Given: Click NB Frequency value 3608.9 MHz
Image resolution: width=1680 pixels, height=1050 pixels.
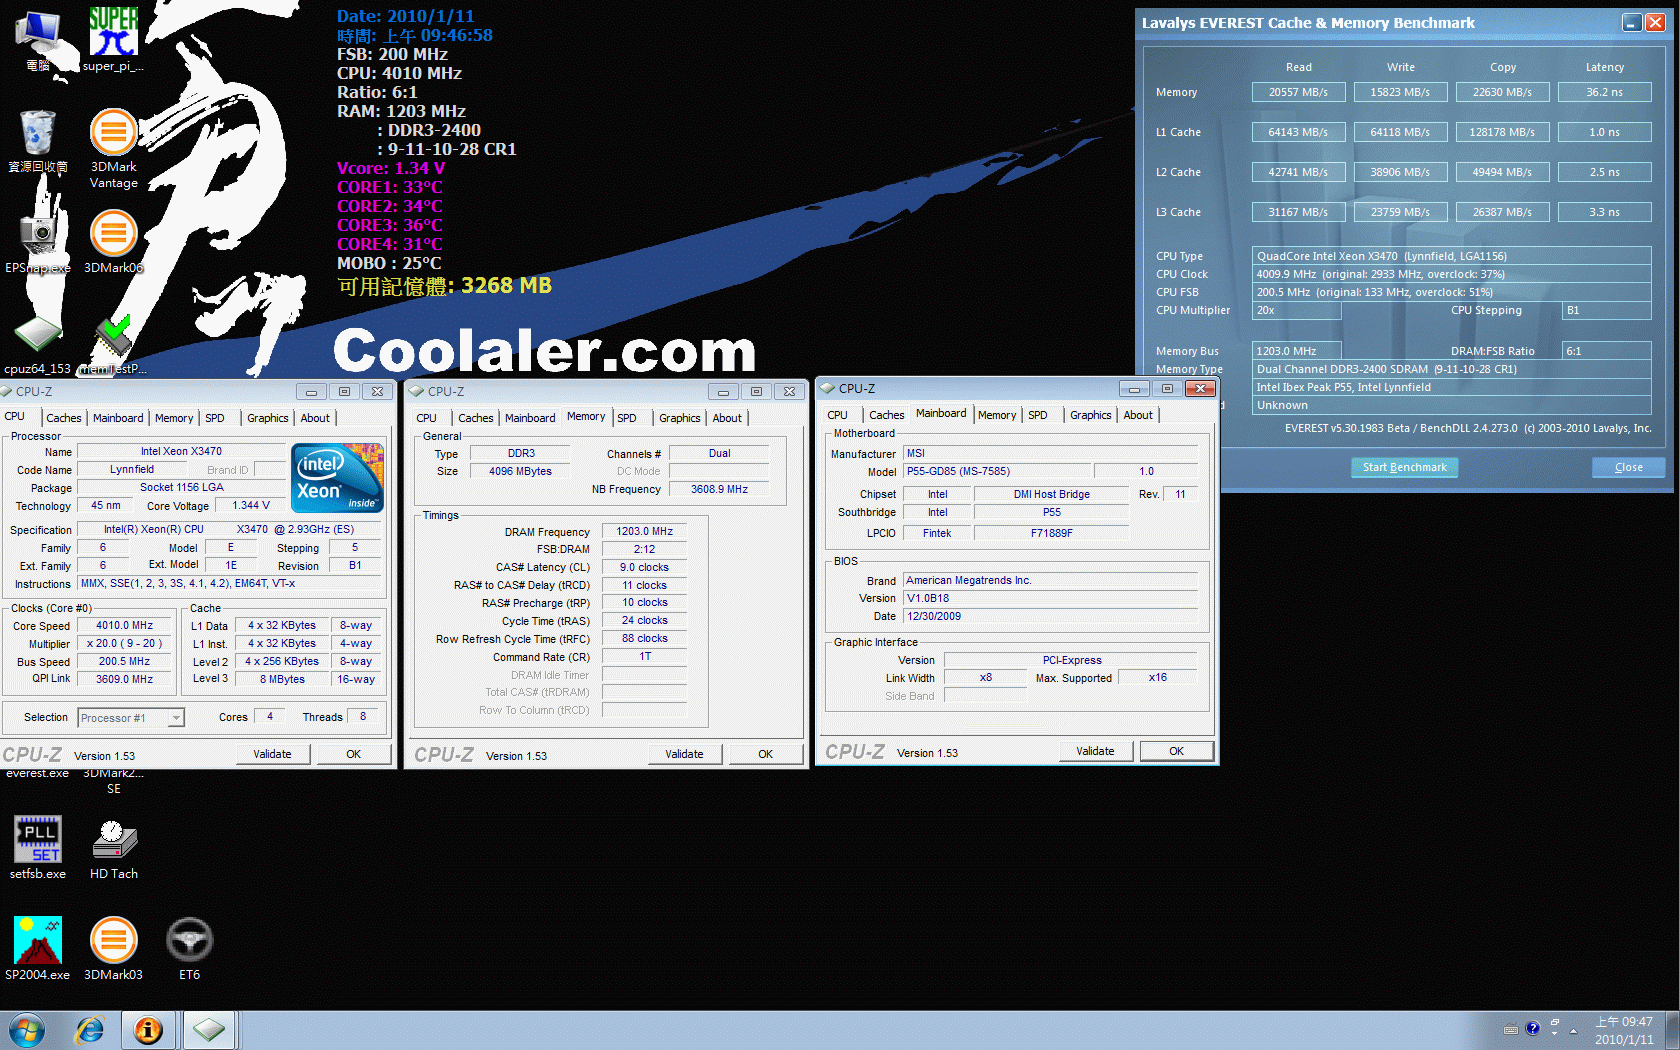Looking at the screenshot, I should [x=719, y=489].
